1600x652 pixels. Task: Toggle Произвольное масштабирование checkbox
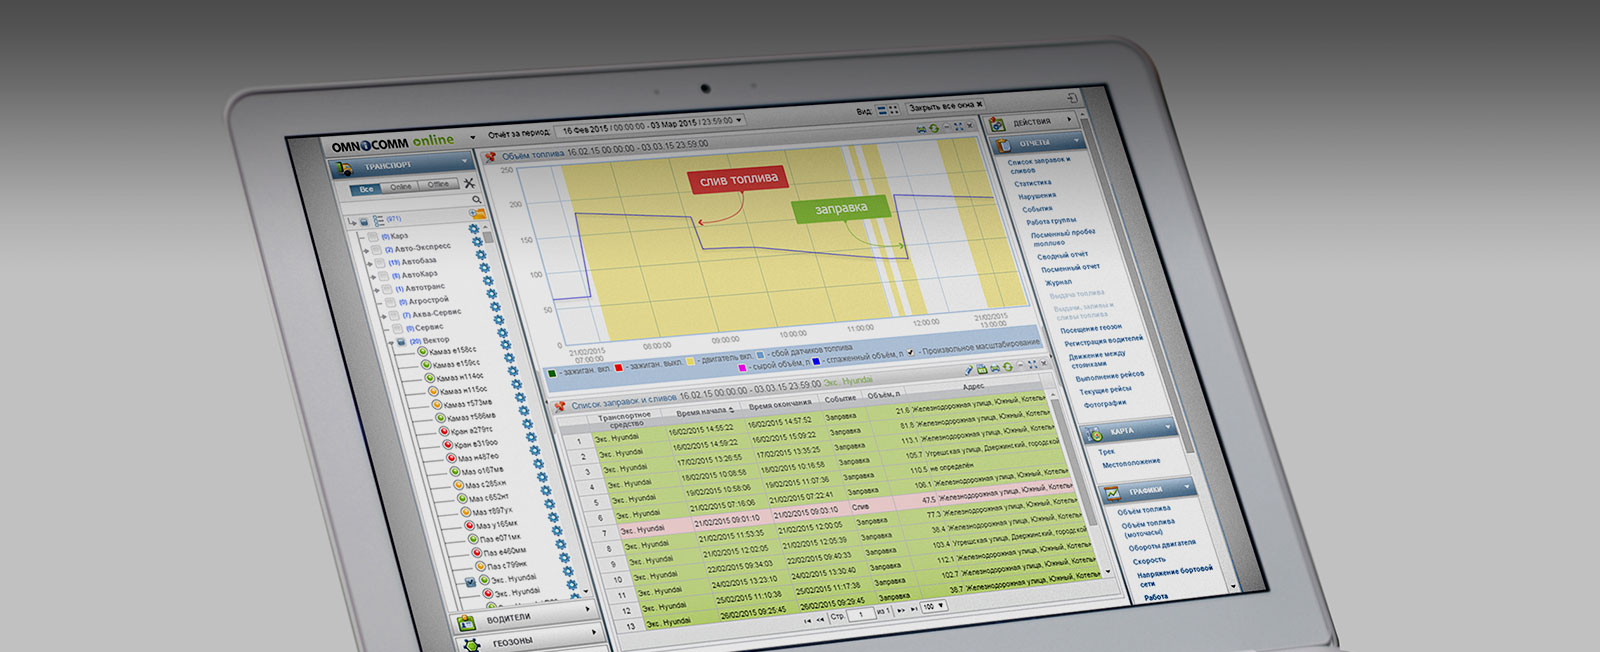910,352
